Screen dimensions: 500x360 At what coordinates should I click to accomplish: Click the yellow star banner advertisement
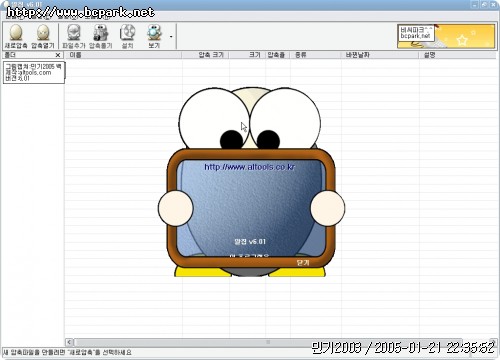446,36
